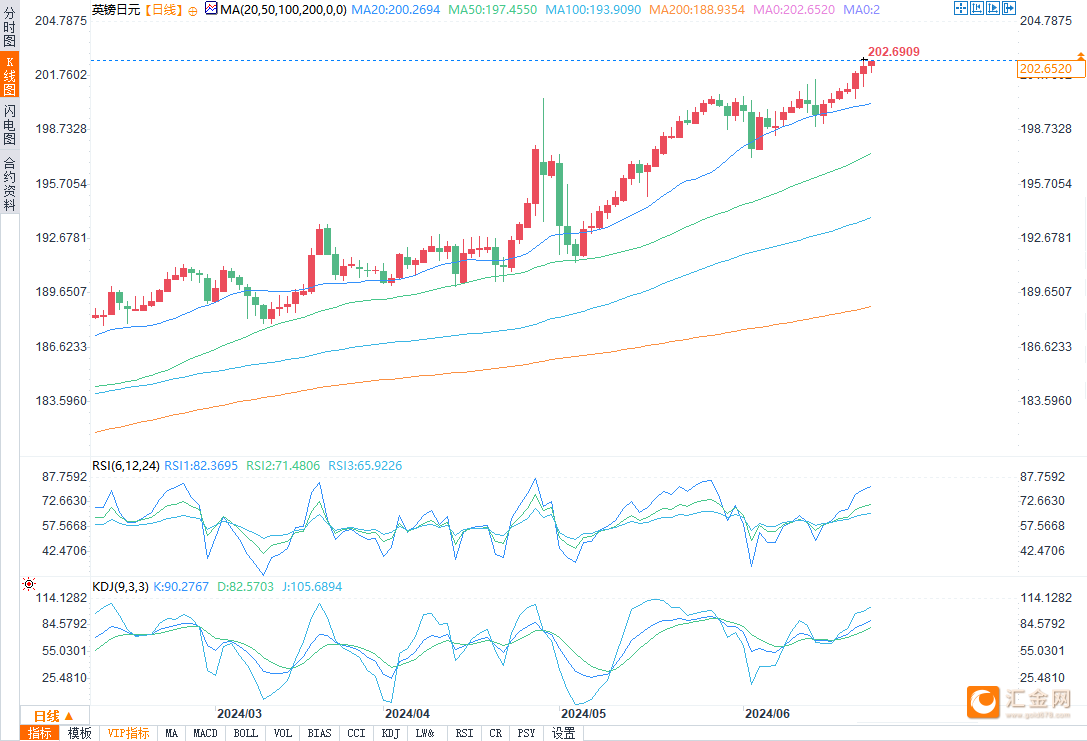Choose the BOLL indicator button
The height and width of the screenshot is (741, 1087).
click(x=245, y=733)
